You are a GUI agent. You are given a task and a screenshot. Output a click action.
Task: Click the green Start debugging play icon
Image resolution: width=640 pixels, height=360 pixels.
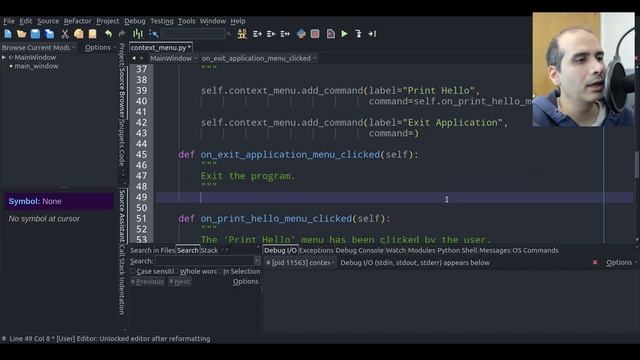pyautogui.click(x=344, y=34)
